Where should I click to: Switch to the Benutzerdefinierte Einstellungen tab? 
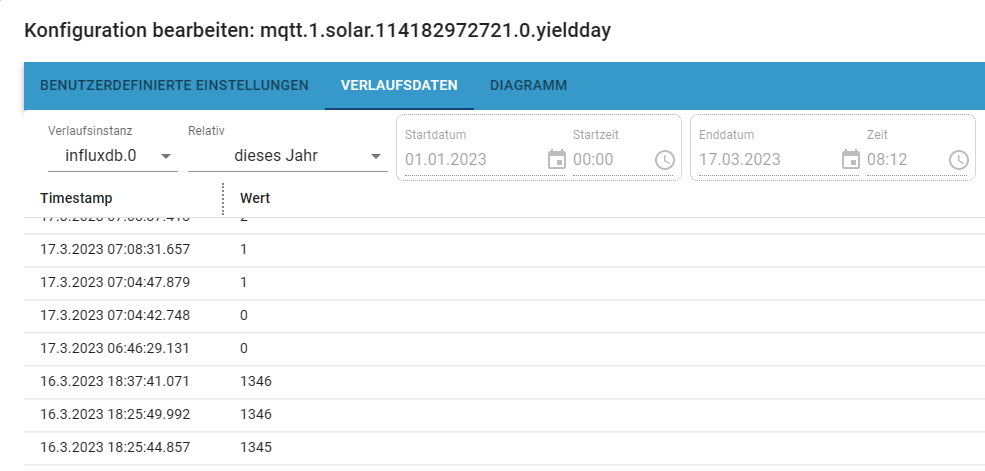pyautogui.click(x=174, y=86)
